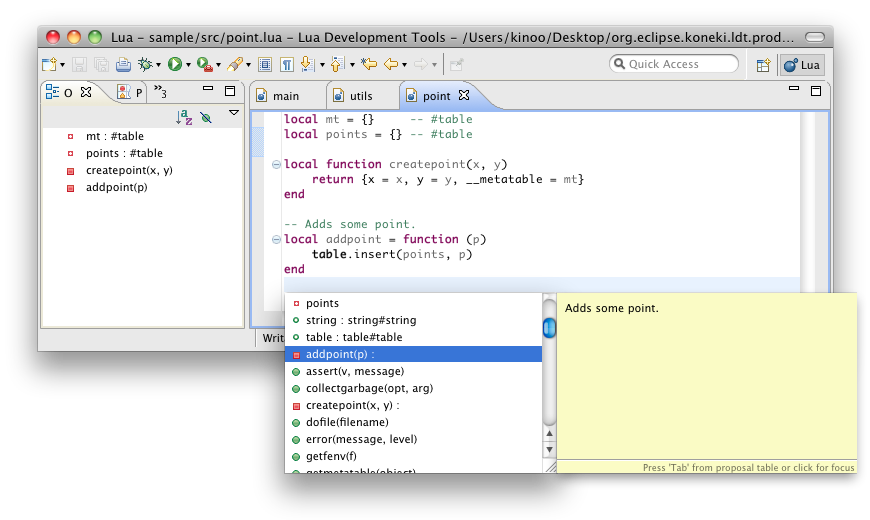
Task: Go to next annotation icon
Action: point(307,64)
